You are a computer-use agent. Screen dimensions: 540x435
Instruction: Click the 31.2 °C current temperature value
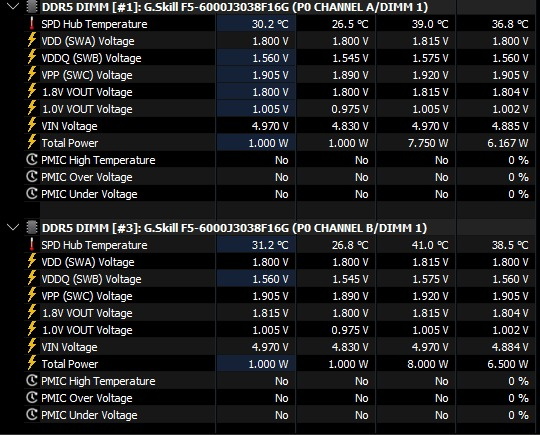270,245
